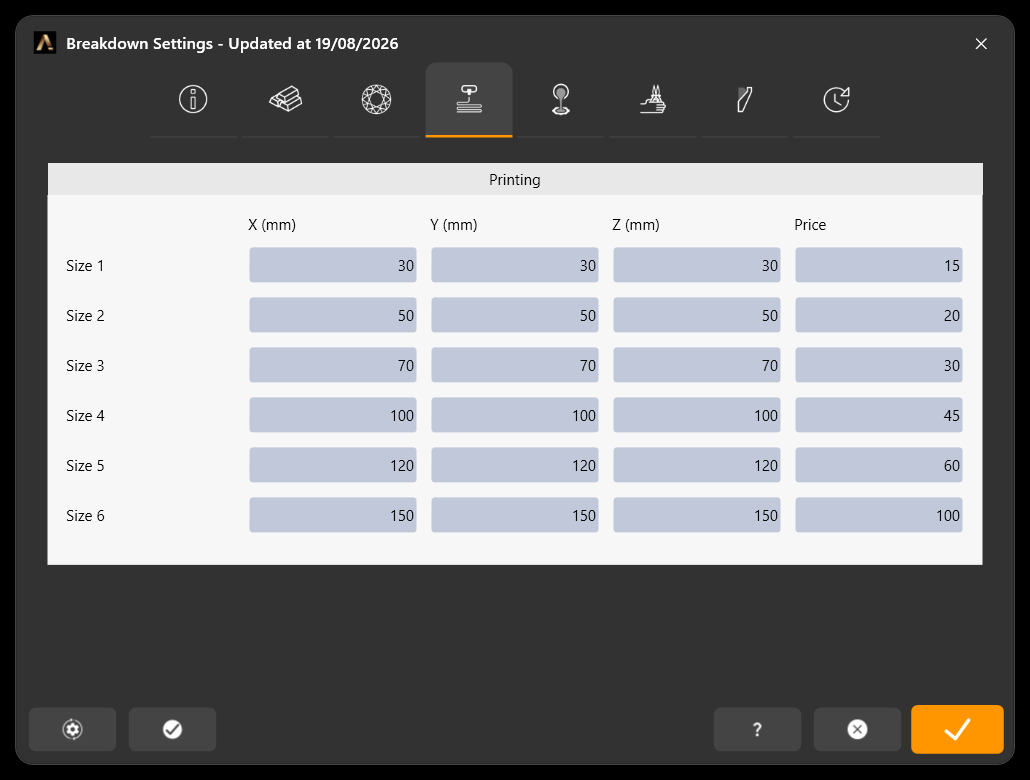Click the Size 4 row label
The width and height of the screenshot is (1030, 780).
coord(85,415)
